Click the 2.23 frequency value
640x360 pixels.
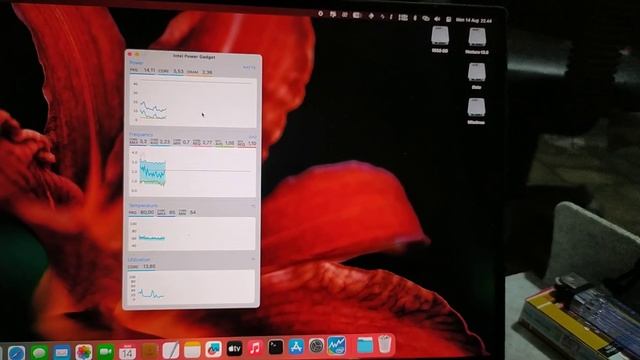click(160, 142)
